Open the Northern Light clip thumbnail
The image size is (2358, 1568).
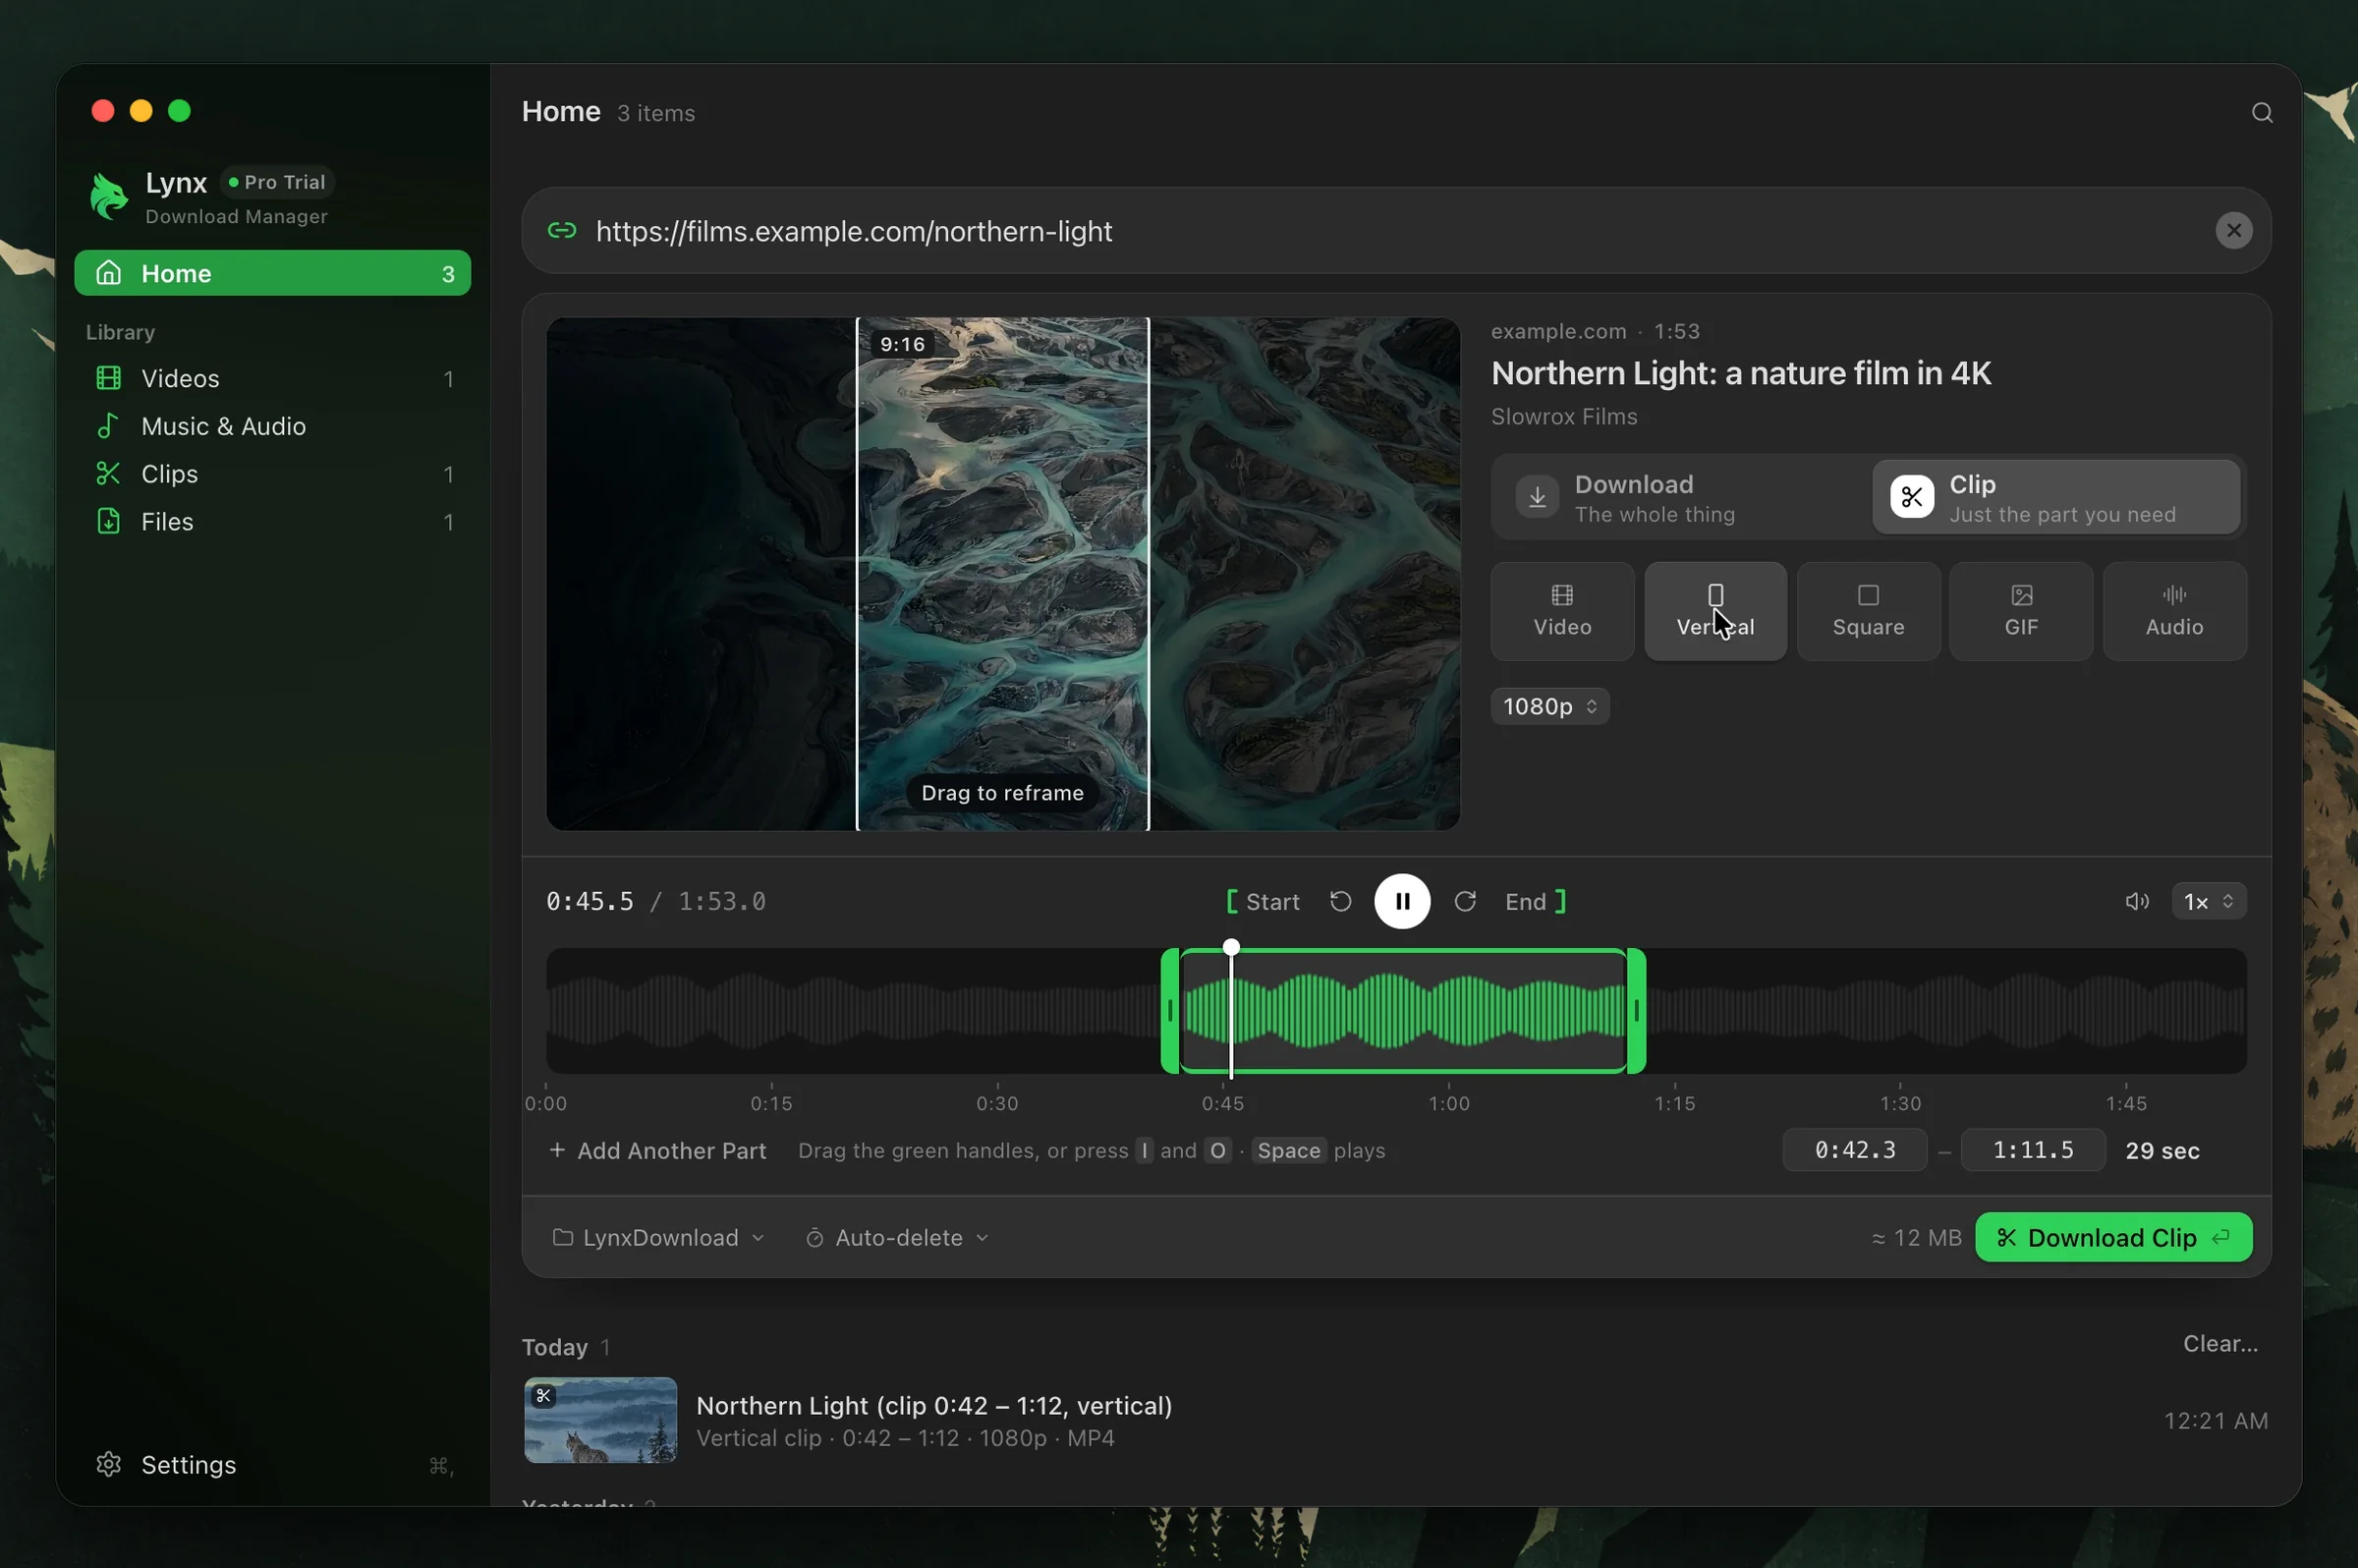pyautogui.click(x=600, y=1420)
